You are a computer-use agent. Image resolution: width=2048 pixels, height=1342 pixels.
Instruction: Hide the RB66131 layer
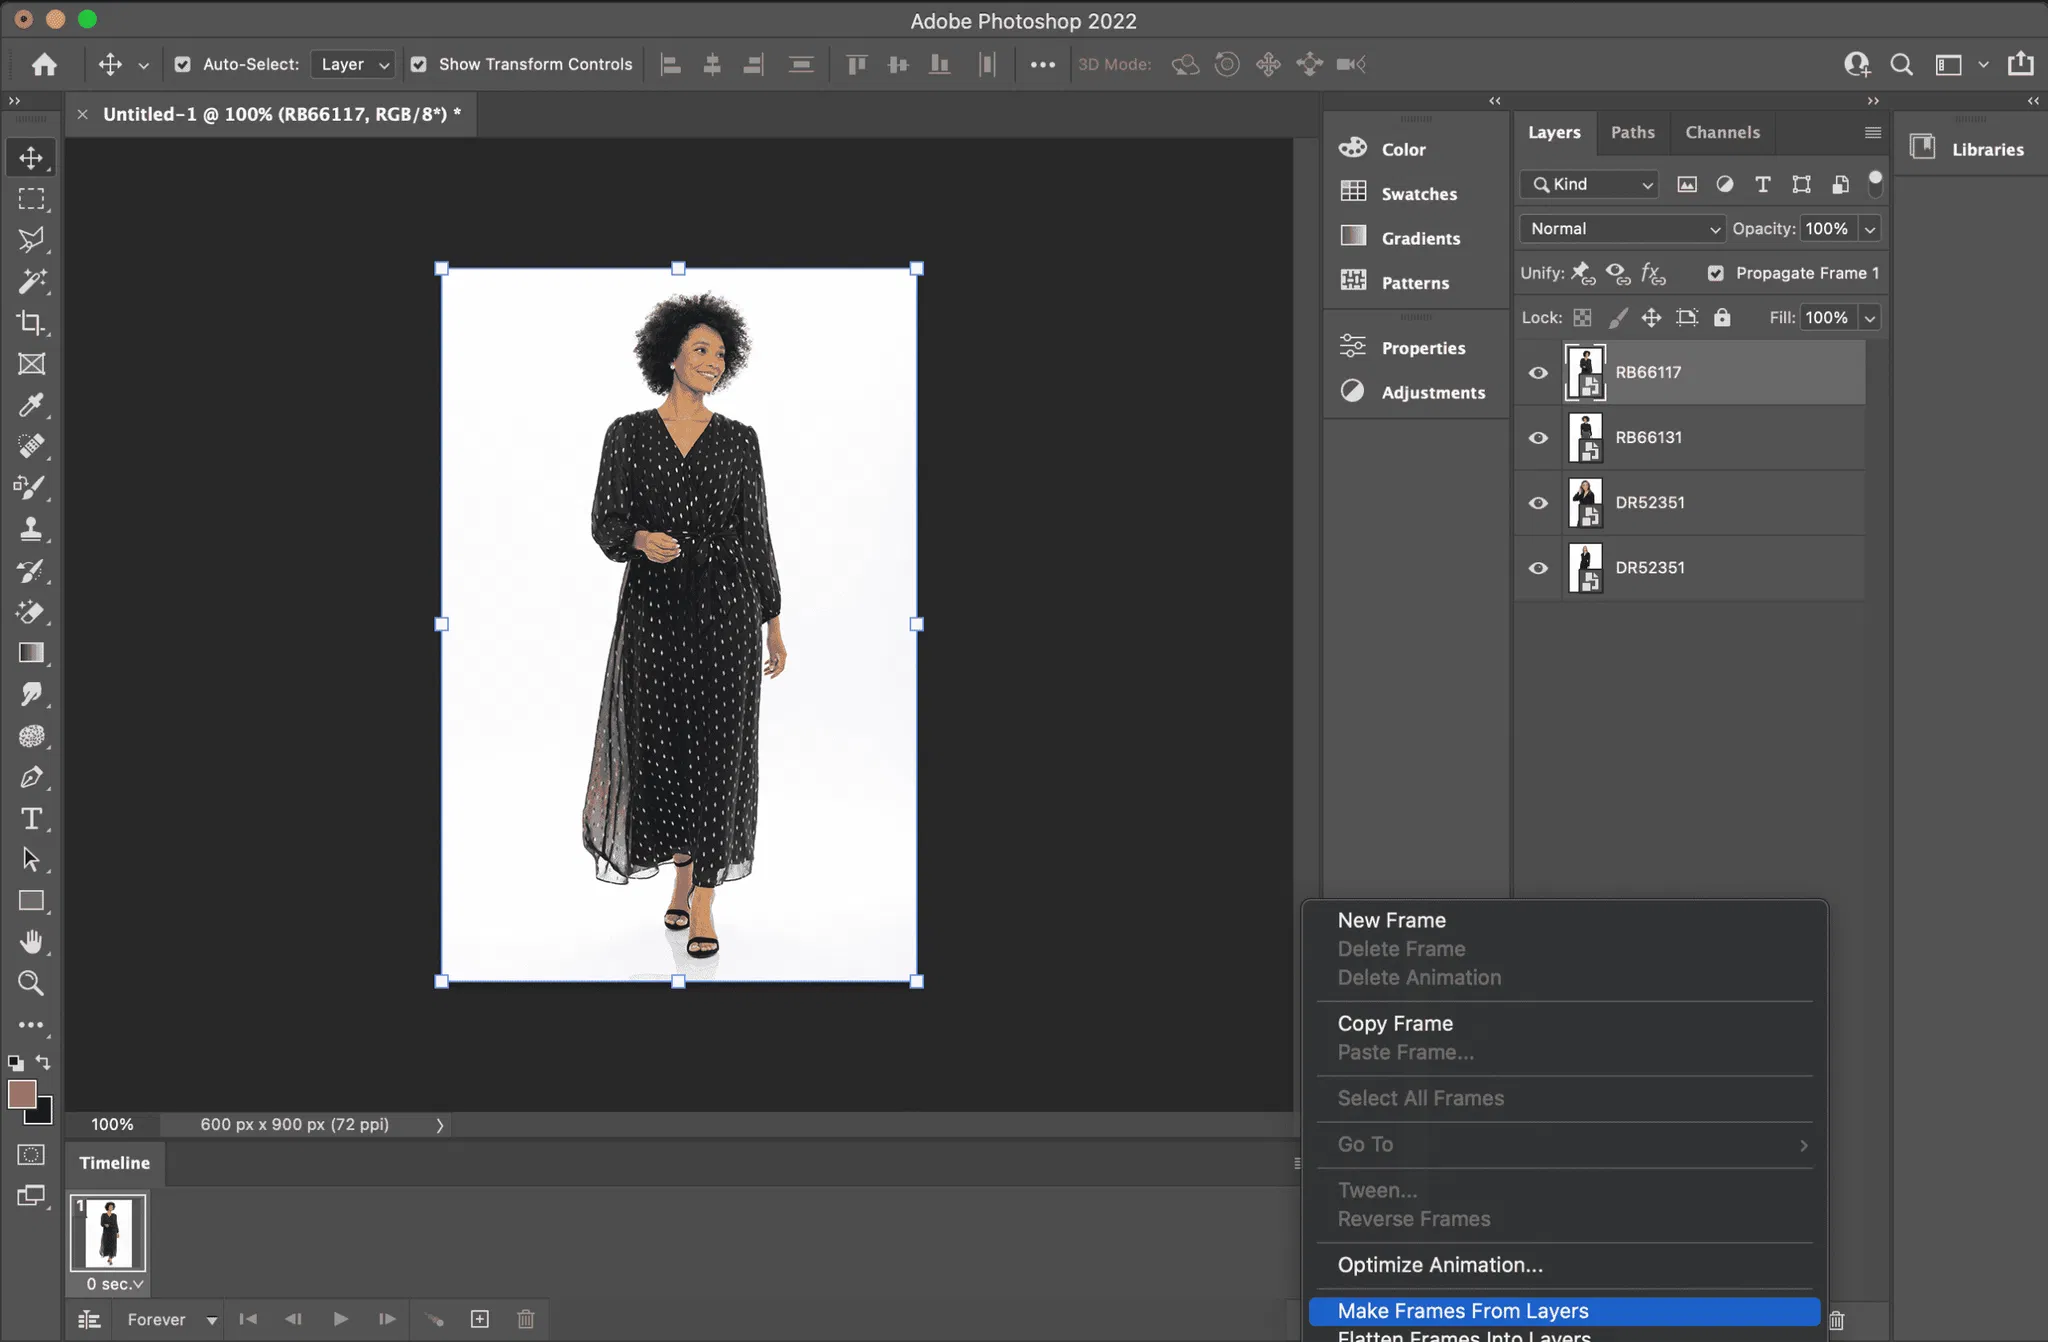tap(1538, 438)
